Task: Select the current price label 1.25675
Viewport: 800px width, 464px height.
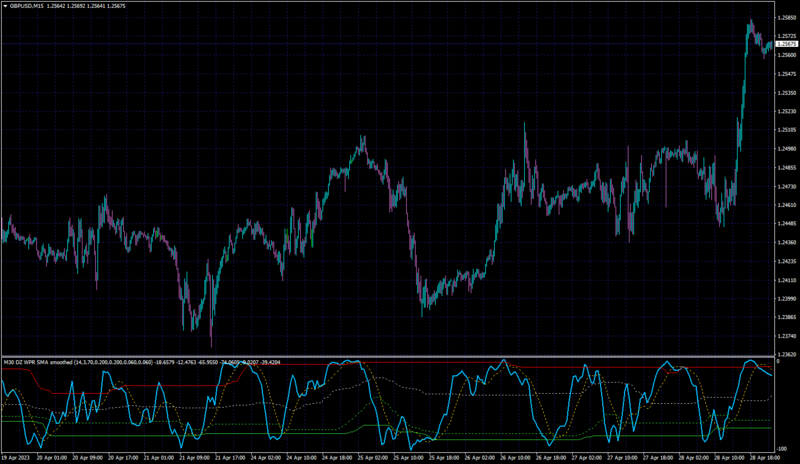Action: pyautogui.click(x=786, y=44)
